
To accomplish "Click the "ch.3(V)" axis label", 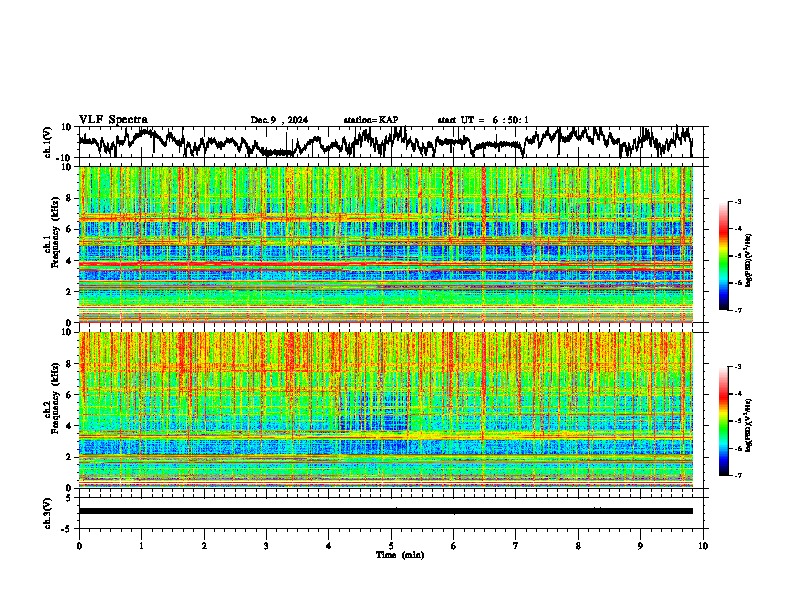I will click(48, 513).
